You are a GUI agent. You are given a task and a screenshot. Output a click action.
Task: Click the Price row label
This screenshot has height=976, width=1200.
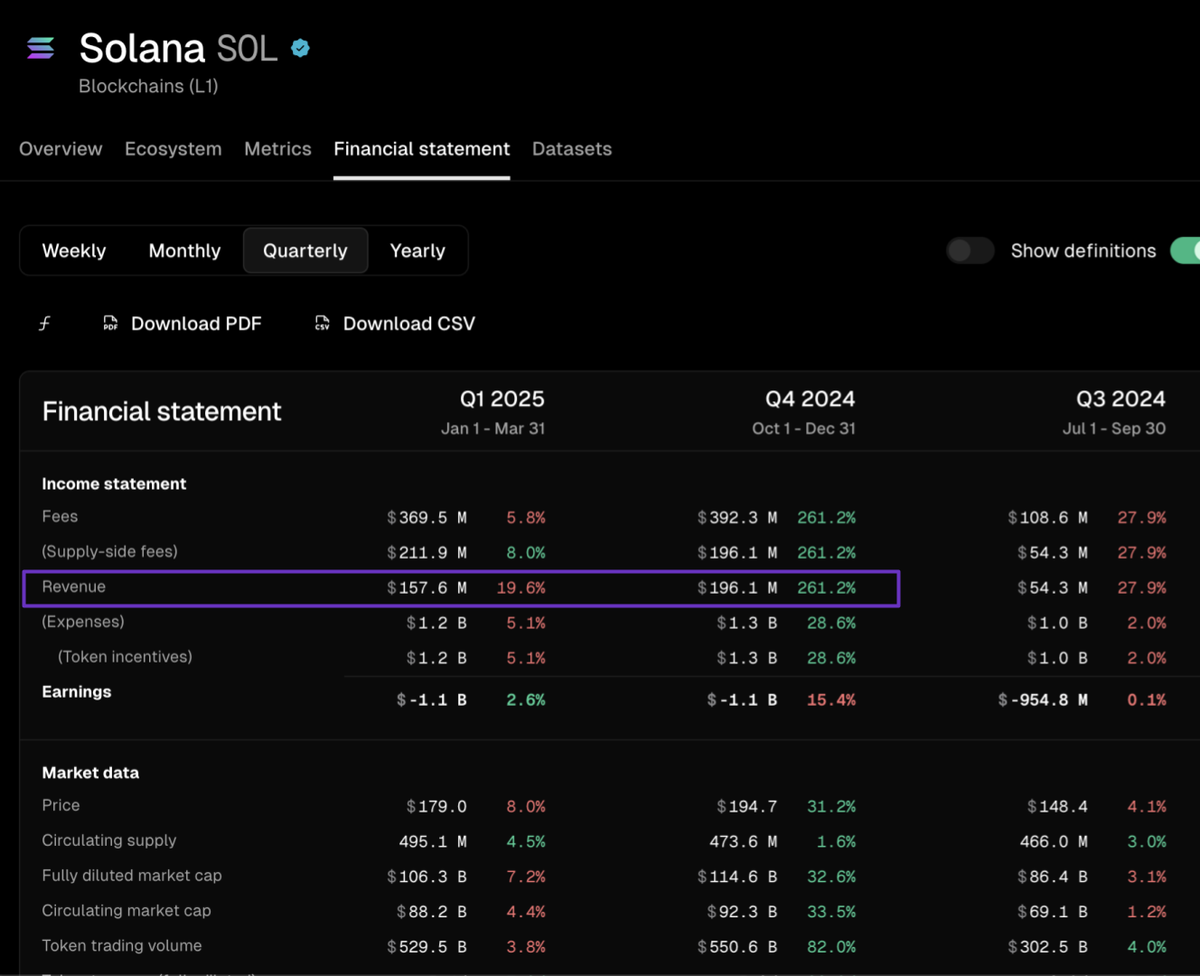(61, 806)
